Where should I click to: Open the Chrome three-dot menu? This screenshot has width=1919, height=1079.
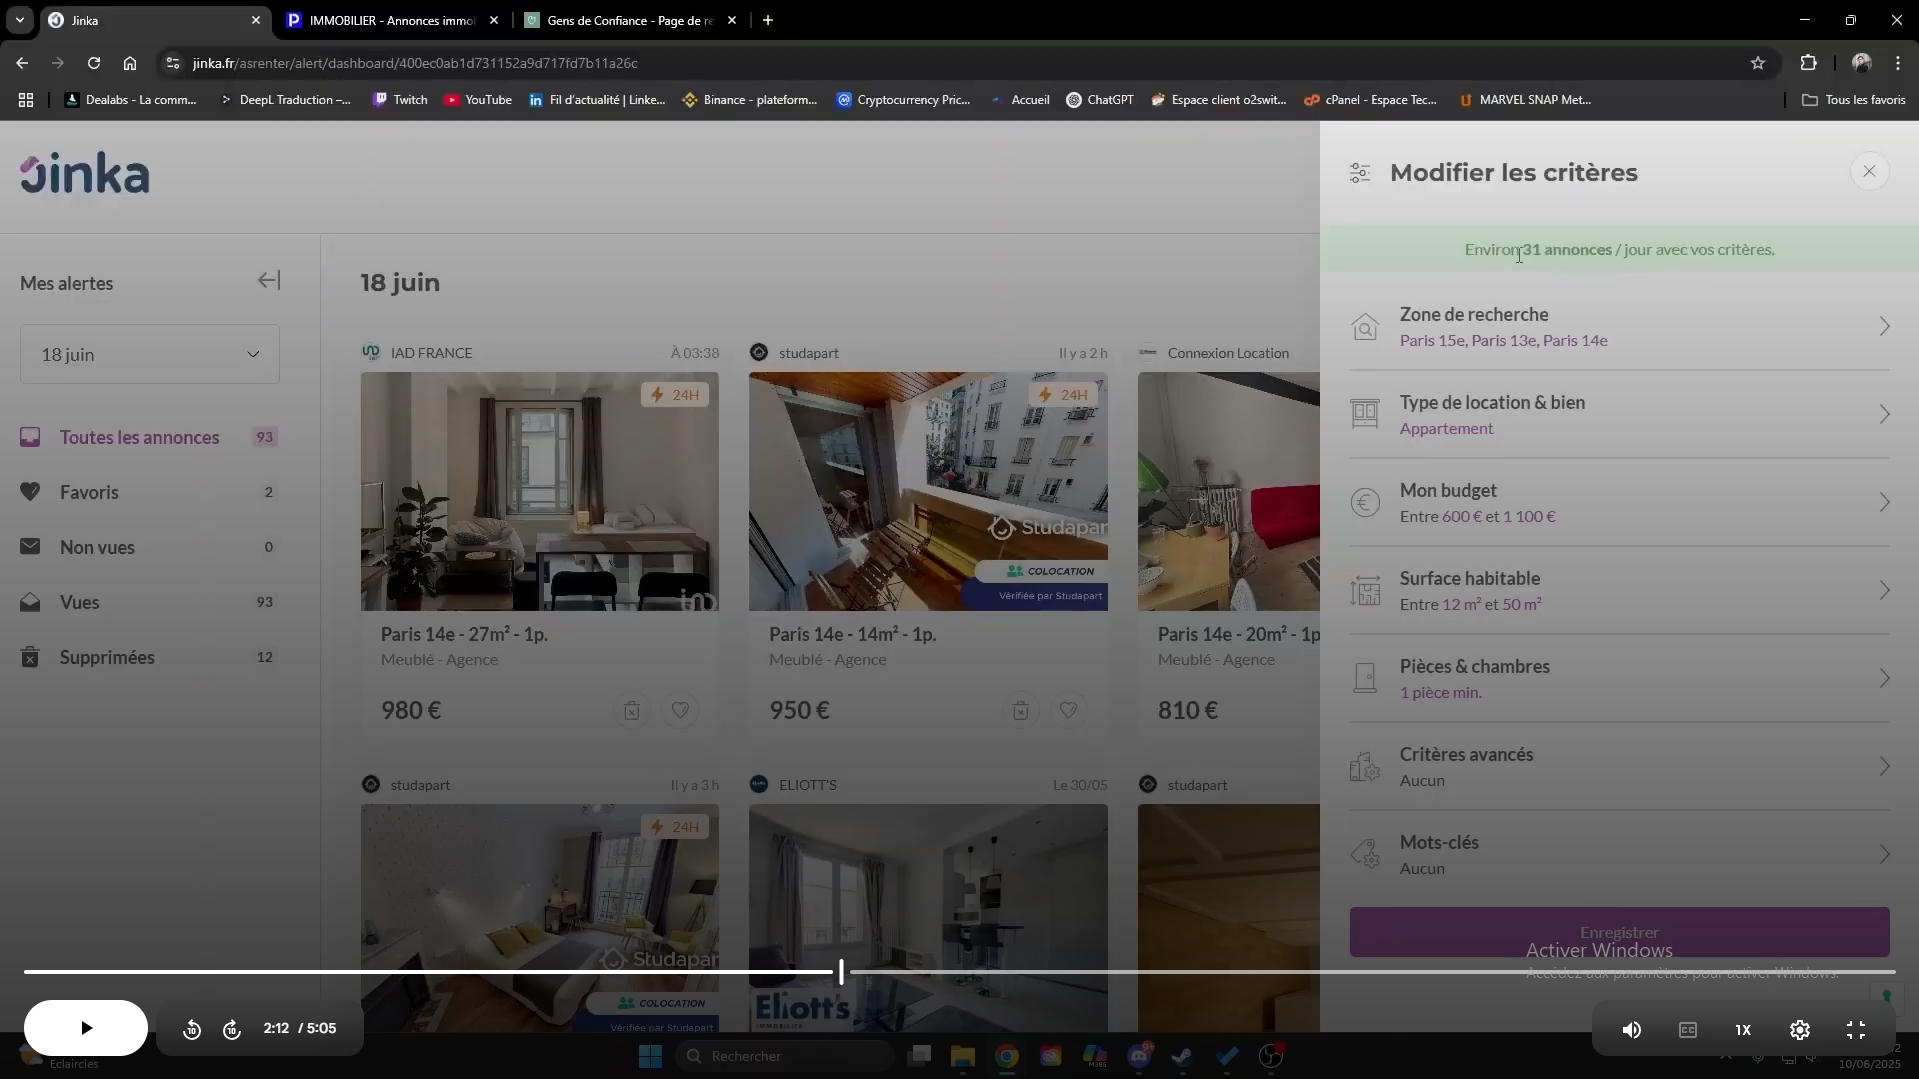coord(1898,63)
